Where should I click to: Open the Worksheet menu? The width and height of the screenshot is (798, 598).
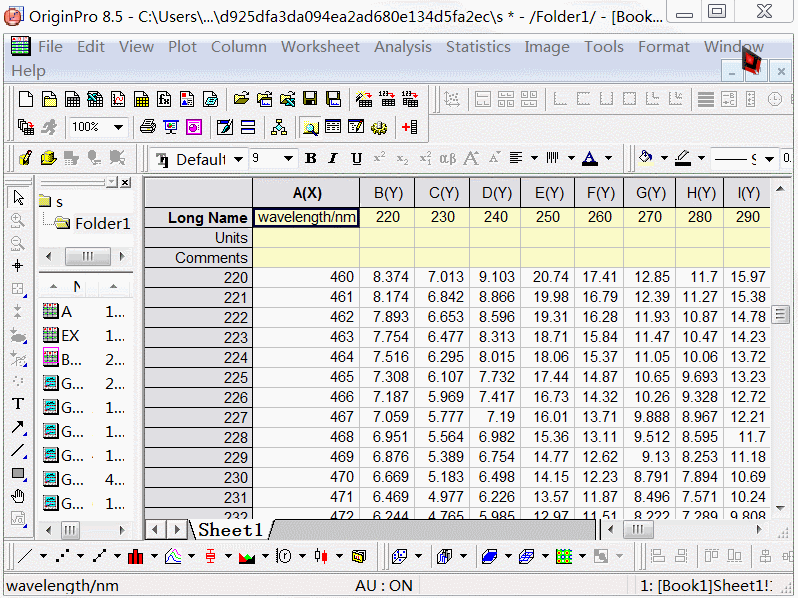pos(320,47)
